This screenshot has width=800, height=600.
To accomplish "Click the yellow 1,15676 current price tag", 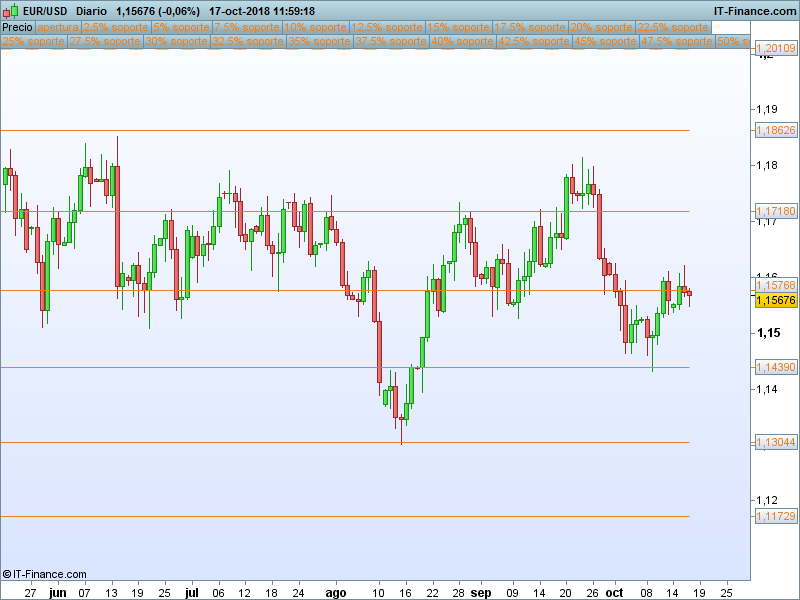I will pos(776,300).
